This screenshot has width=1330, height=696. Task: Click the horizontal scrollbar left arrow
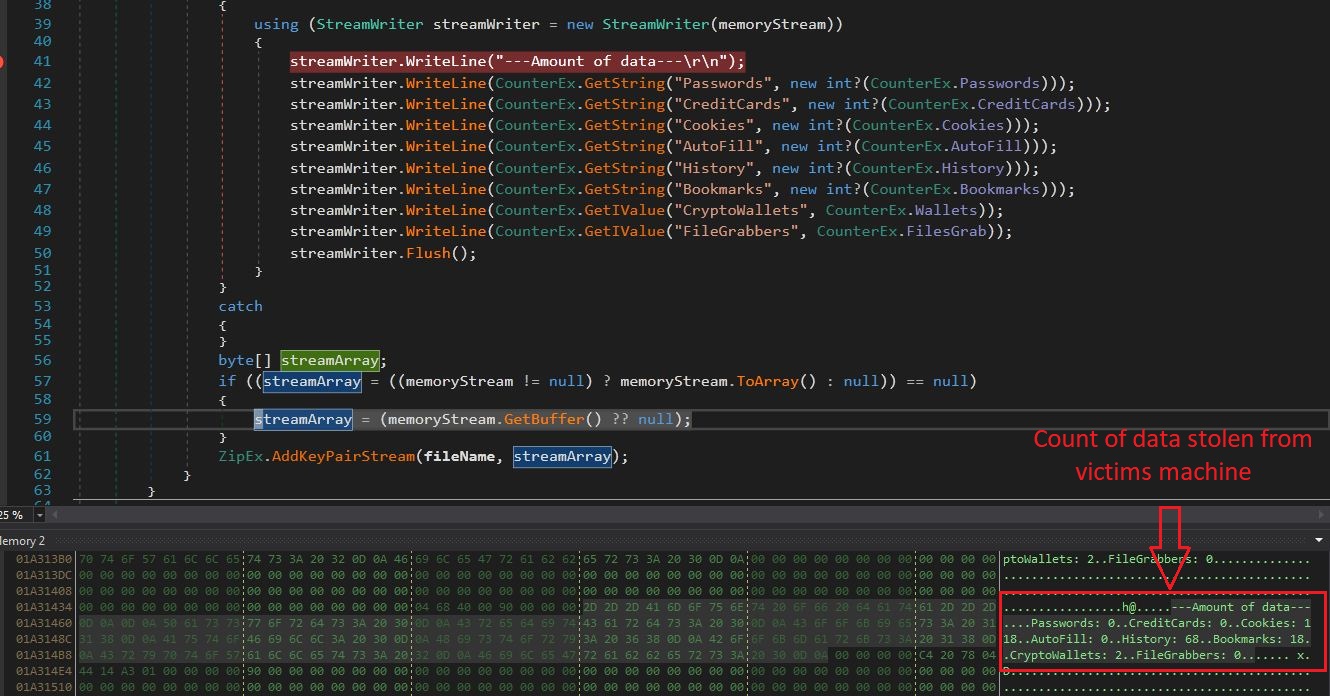click(x=56, y=515)
